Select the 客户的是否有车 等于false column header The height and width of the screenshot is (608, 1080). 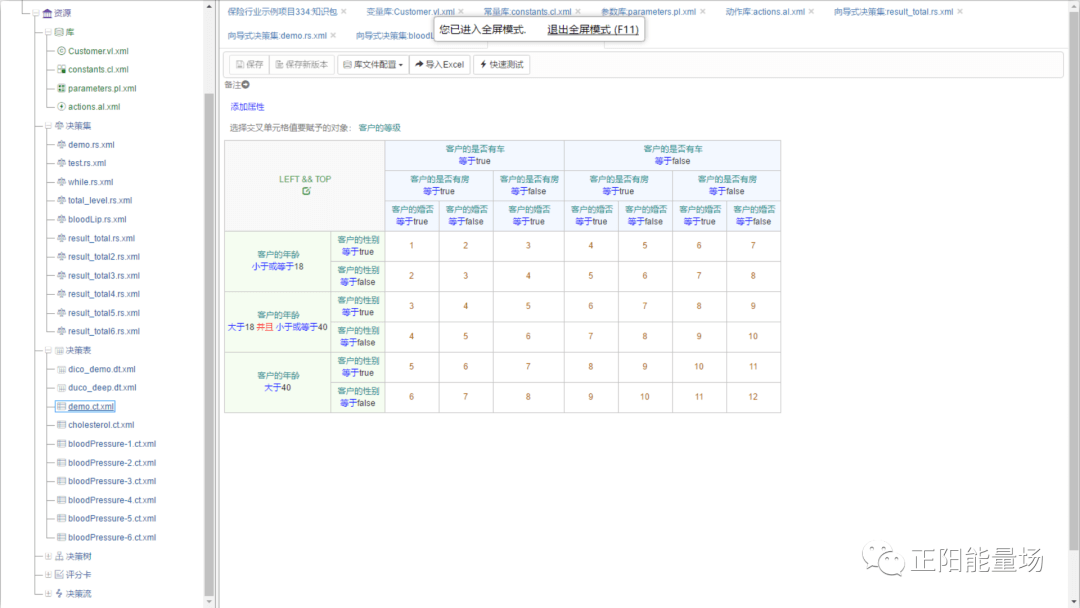click(x=672, y=155)
